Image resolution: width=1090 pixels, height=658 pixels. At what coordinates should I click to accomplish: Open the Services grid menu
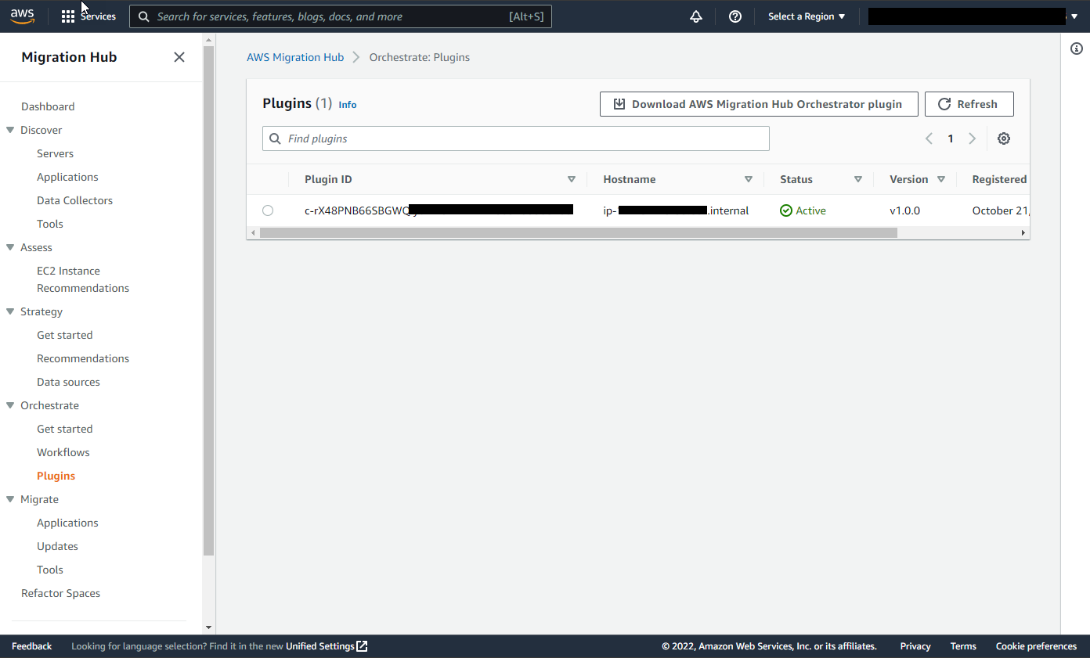tap(67, 17)
